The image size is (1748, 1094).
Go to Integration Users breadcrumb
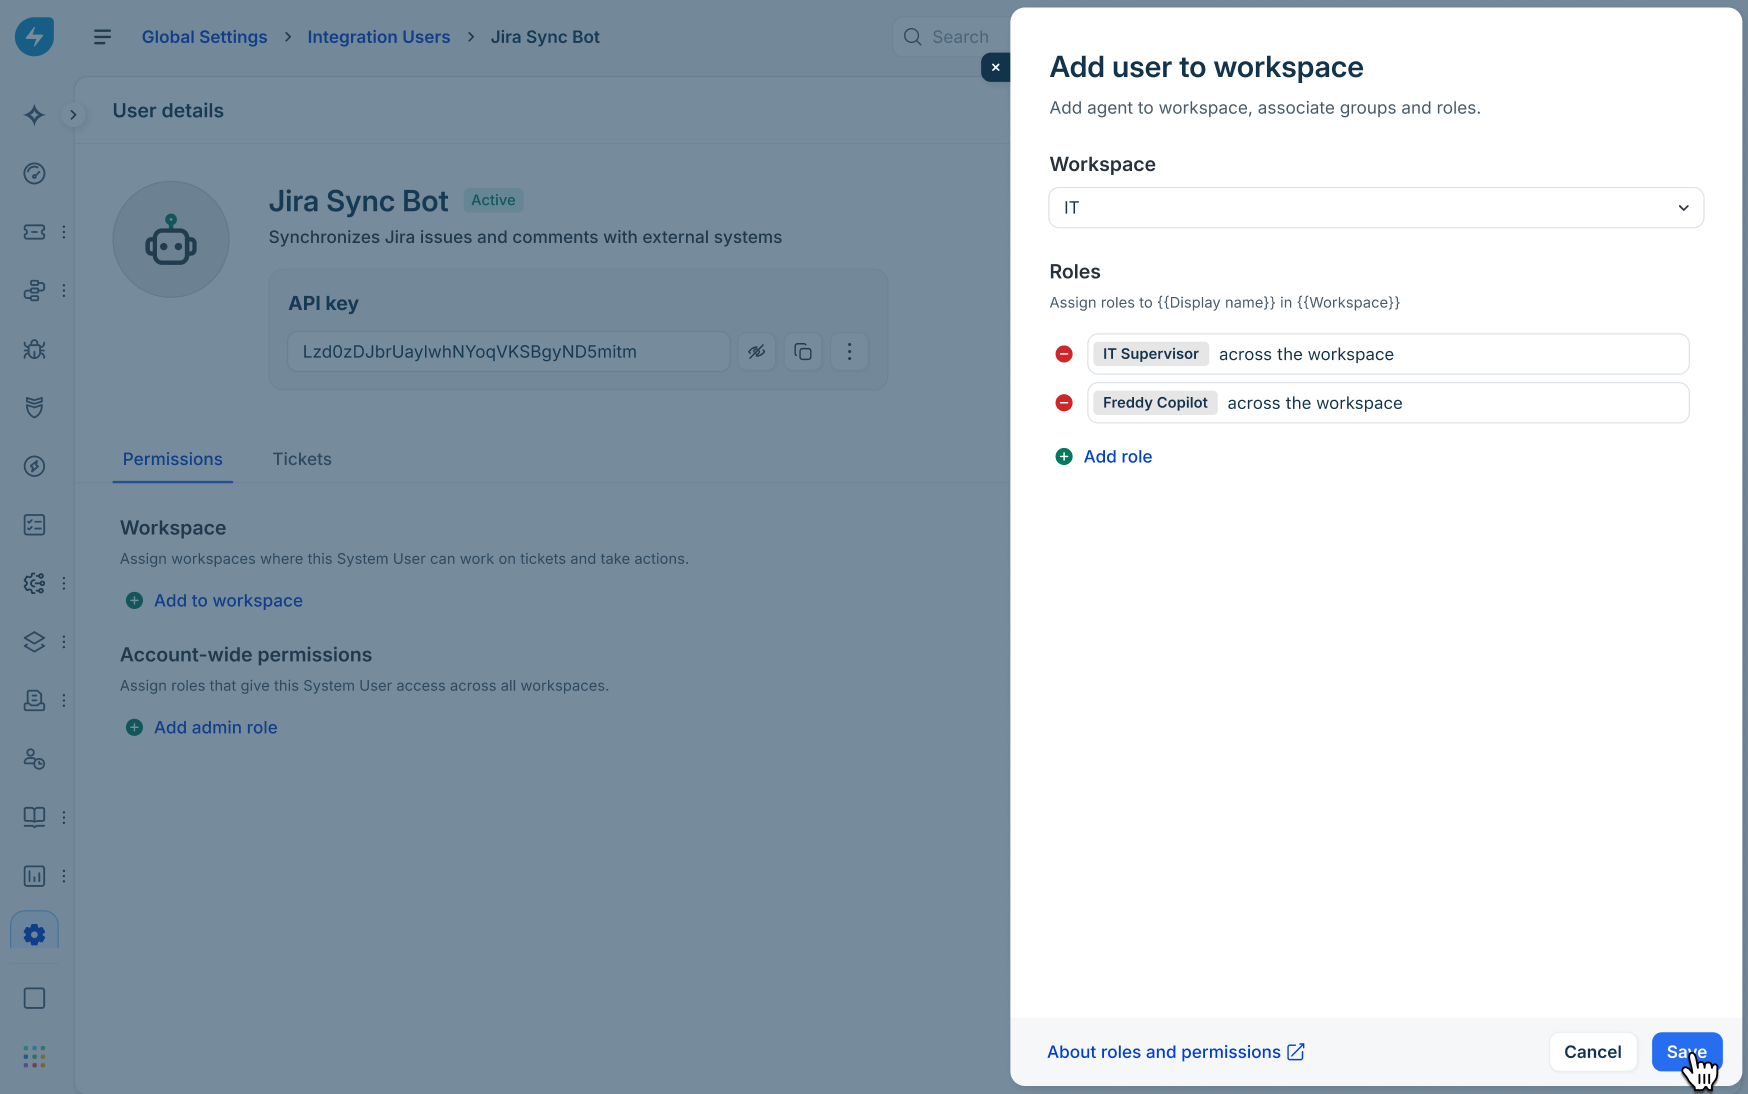tap(379, 37)
